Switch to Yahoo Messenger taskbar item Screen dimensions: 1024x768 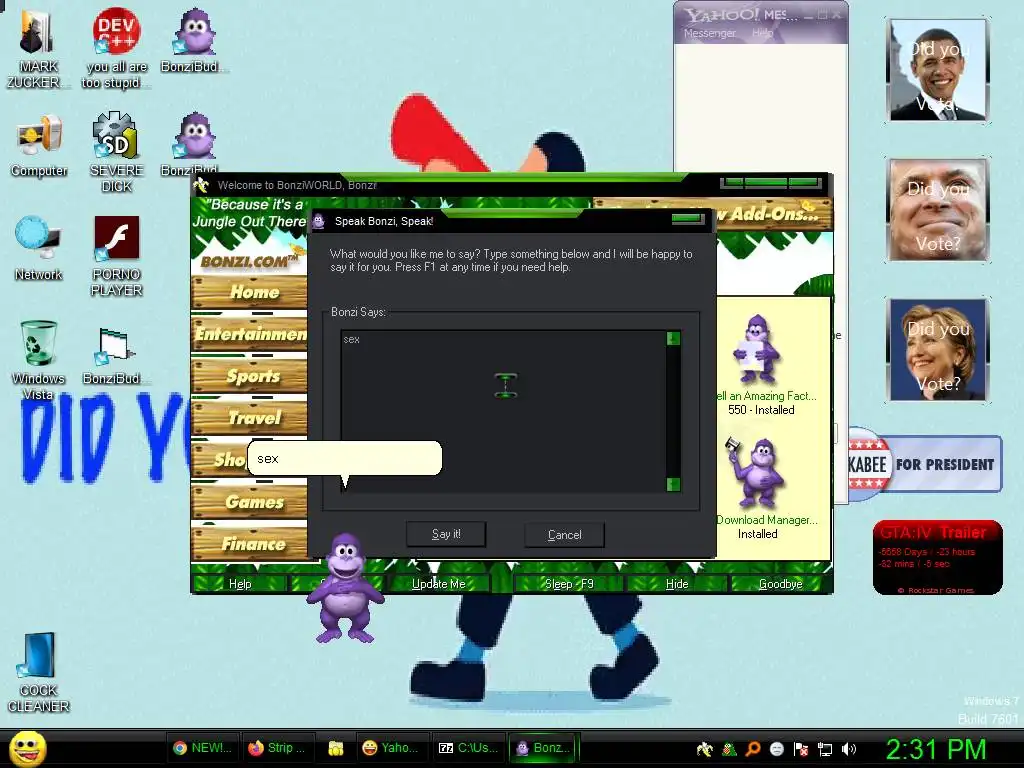tap(391, 748)
